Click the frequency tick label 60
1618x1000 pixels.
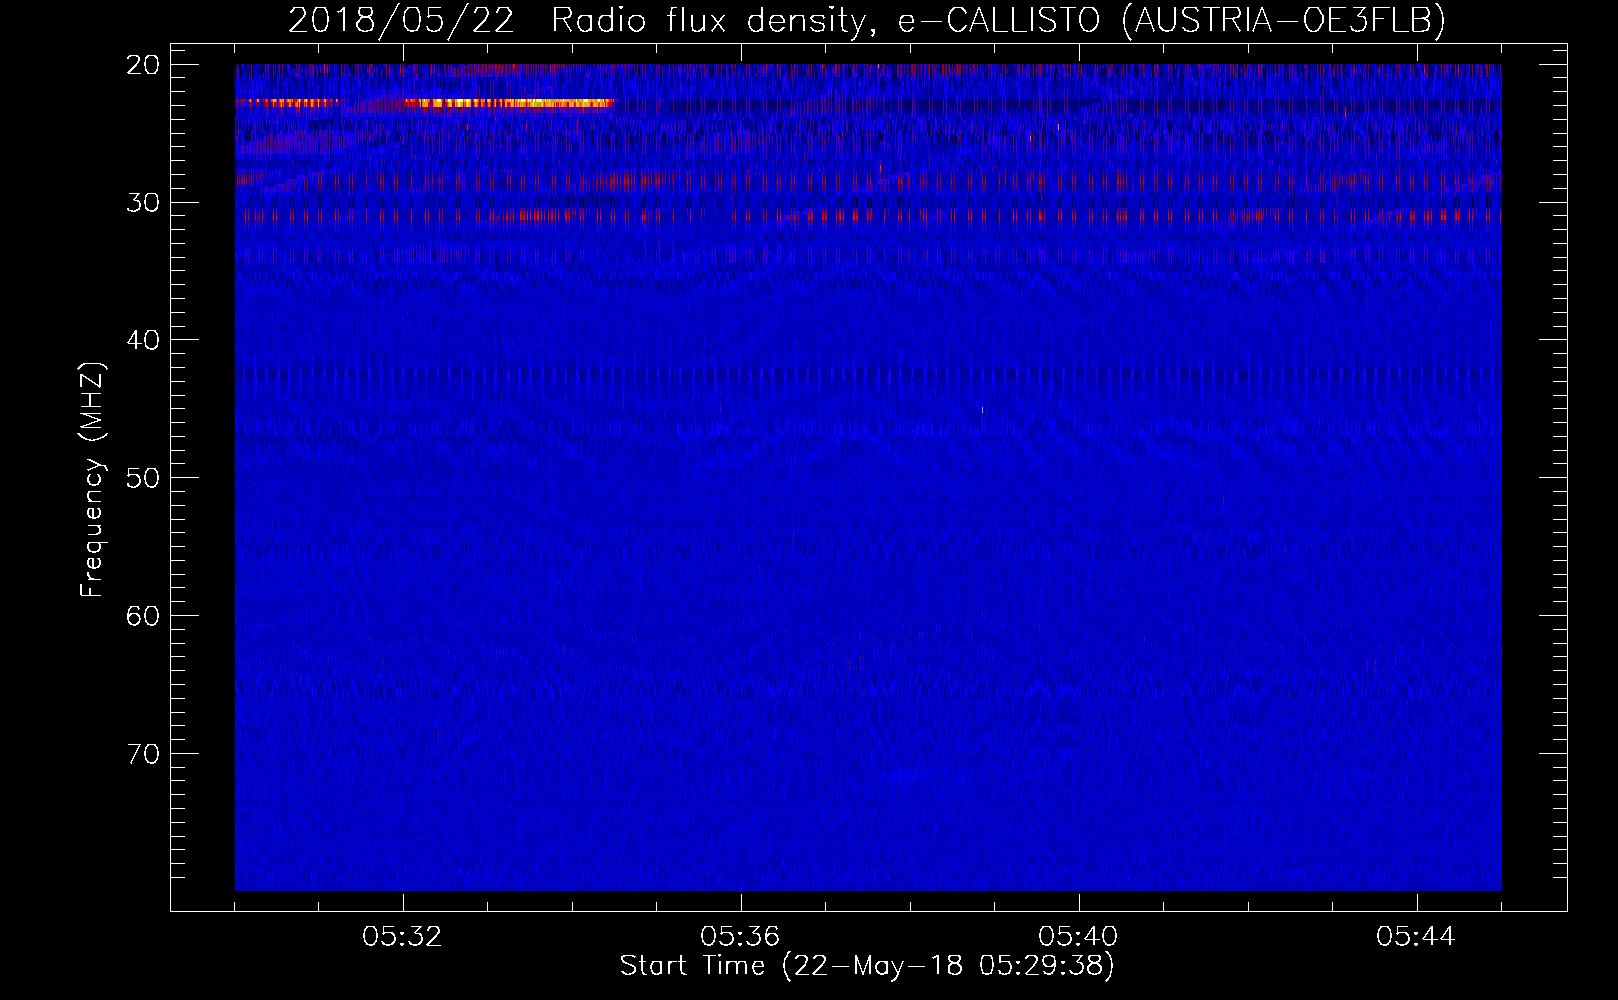pos(143,615)
